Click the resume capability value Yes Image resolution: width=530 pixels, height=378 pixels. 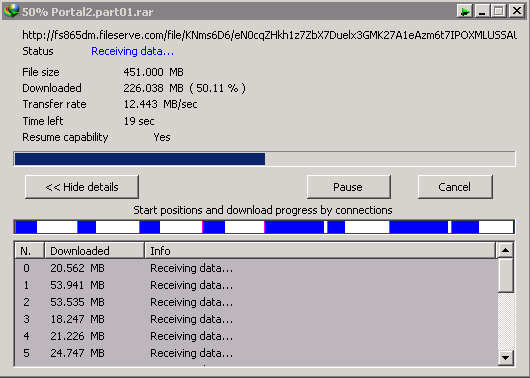pos(162,137)
